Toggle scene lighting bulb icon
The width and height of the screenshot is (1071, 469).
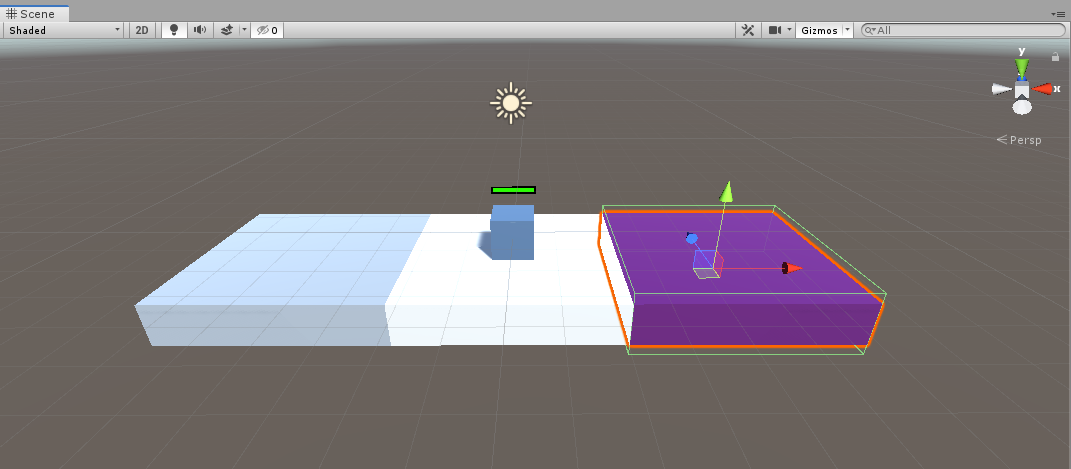point(174,30)
